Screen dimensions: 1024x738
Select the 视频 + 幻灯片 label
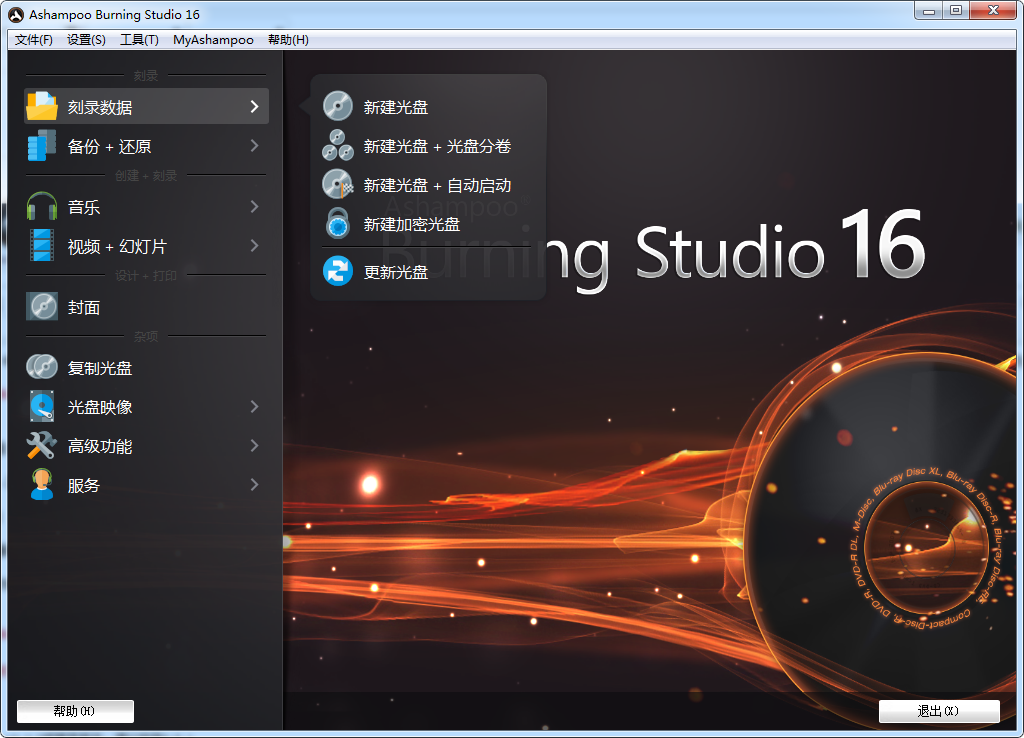118,246
